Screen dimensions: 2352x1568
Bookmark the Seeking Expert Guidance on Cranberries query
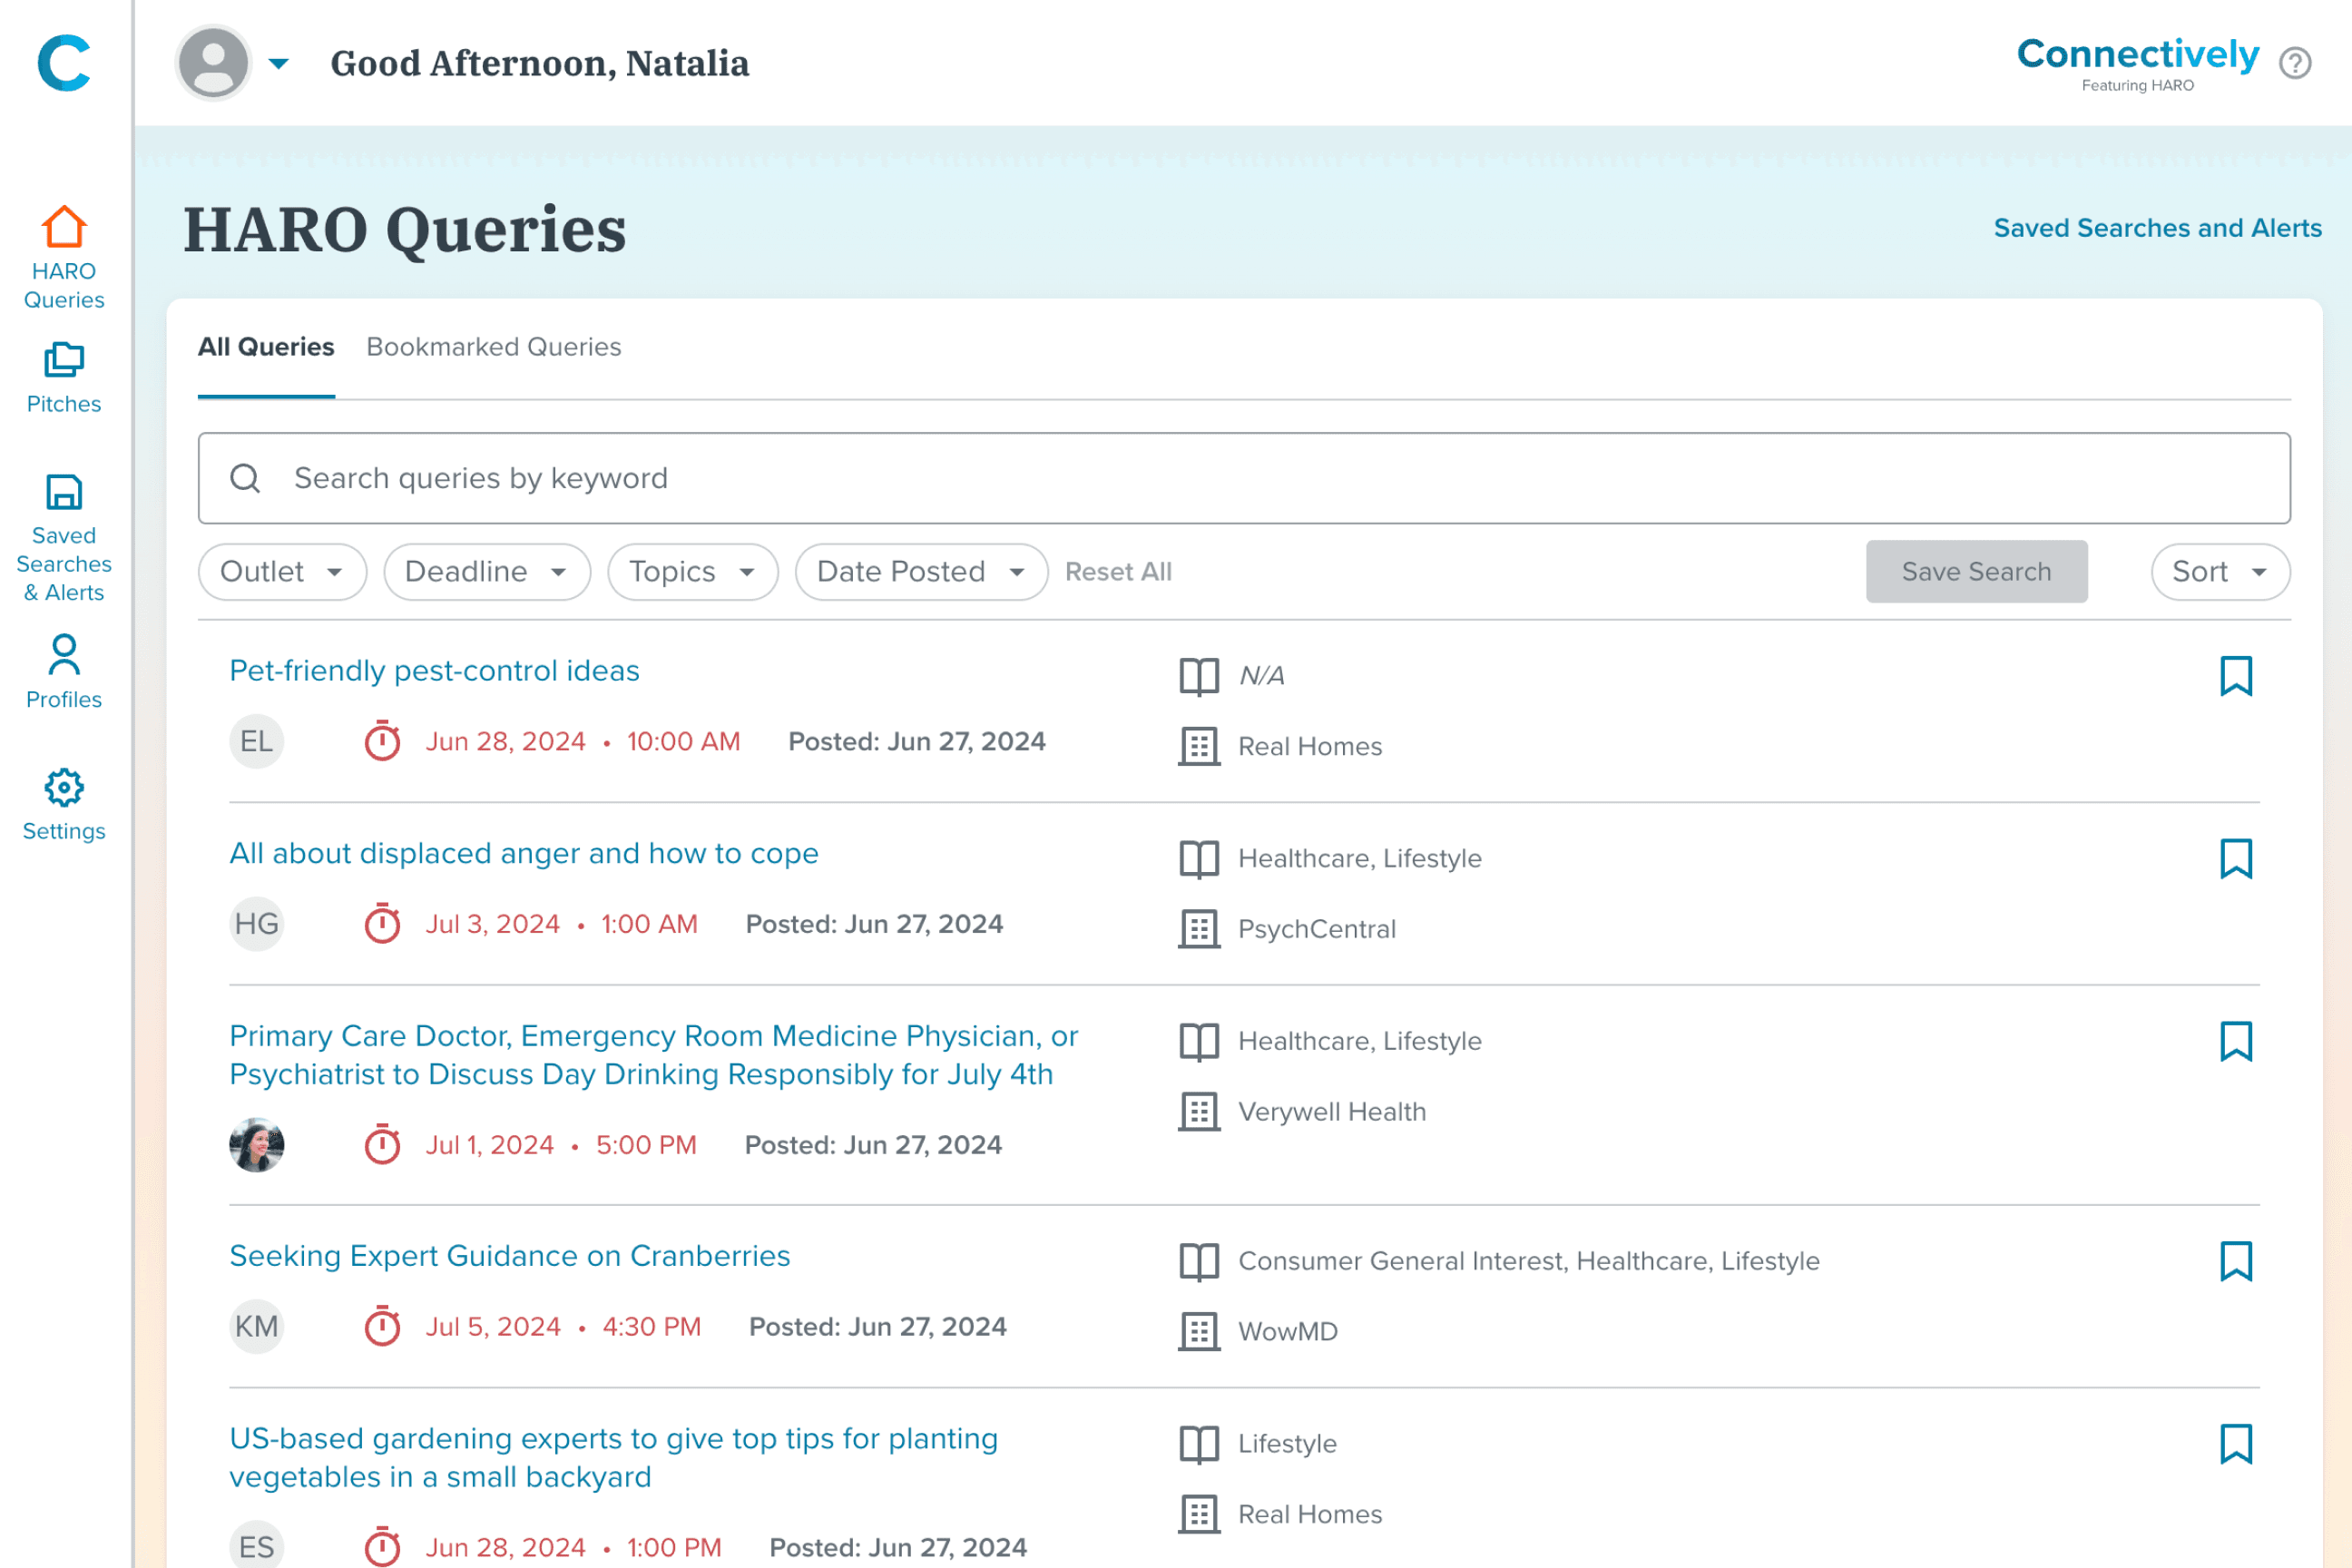[2237, 1260]
